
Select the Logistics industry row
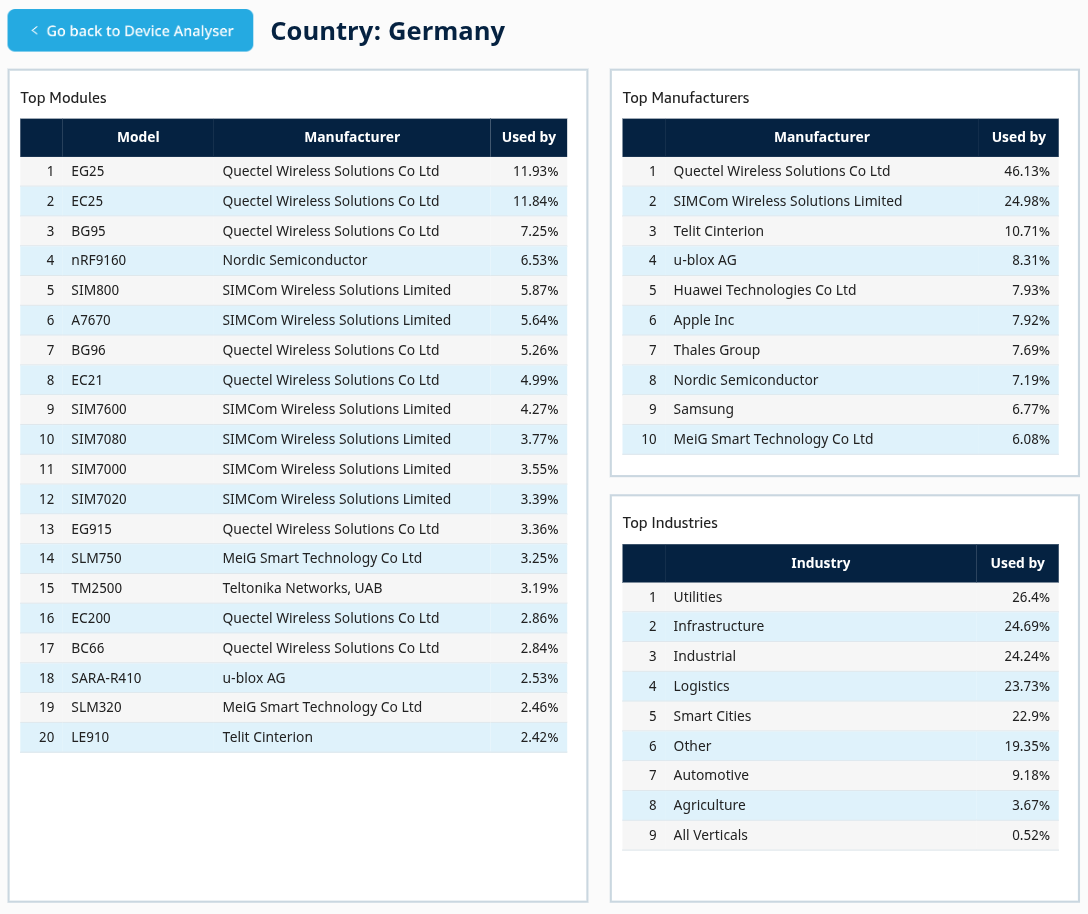click(x=840, y=686)
